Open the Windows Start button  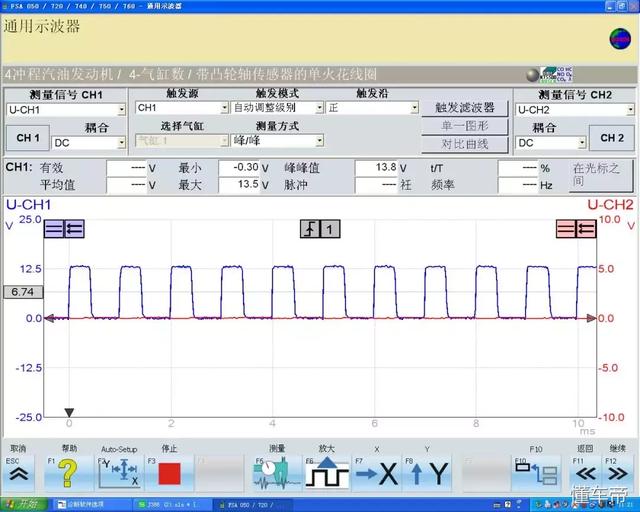(x=23, y=505)
